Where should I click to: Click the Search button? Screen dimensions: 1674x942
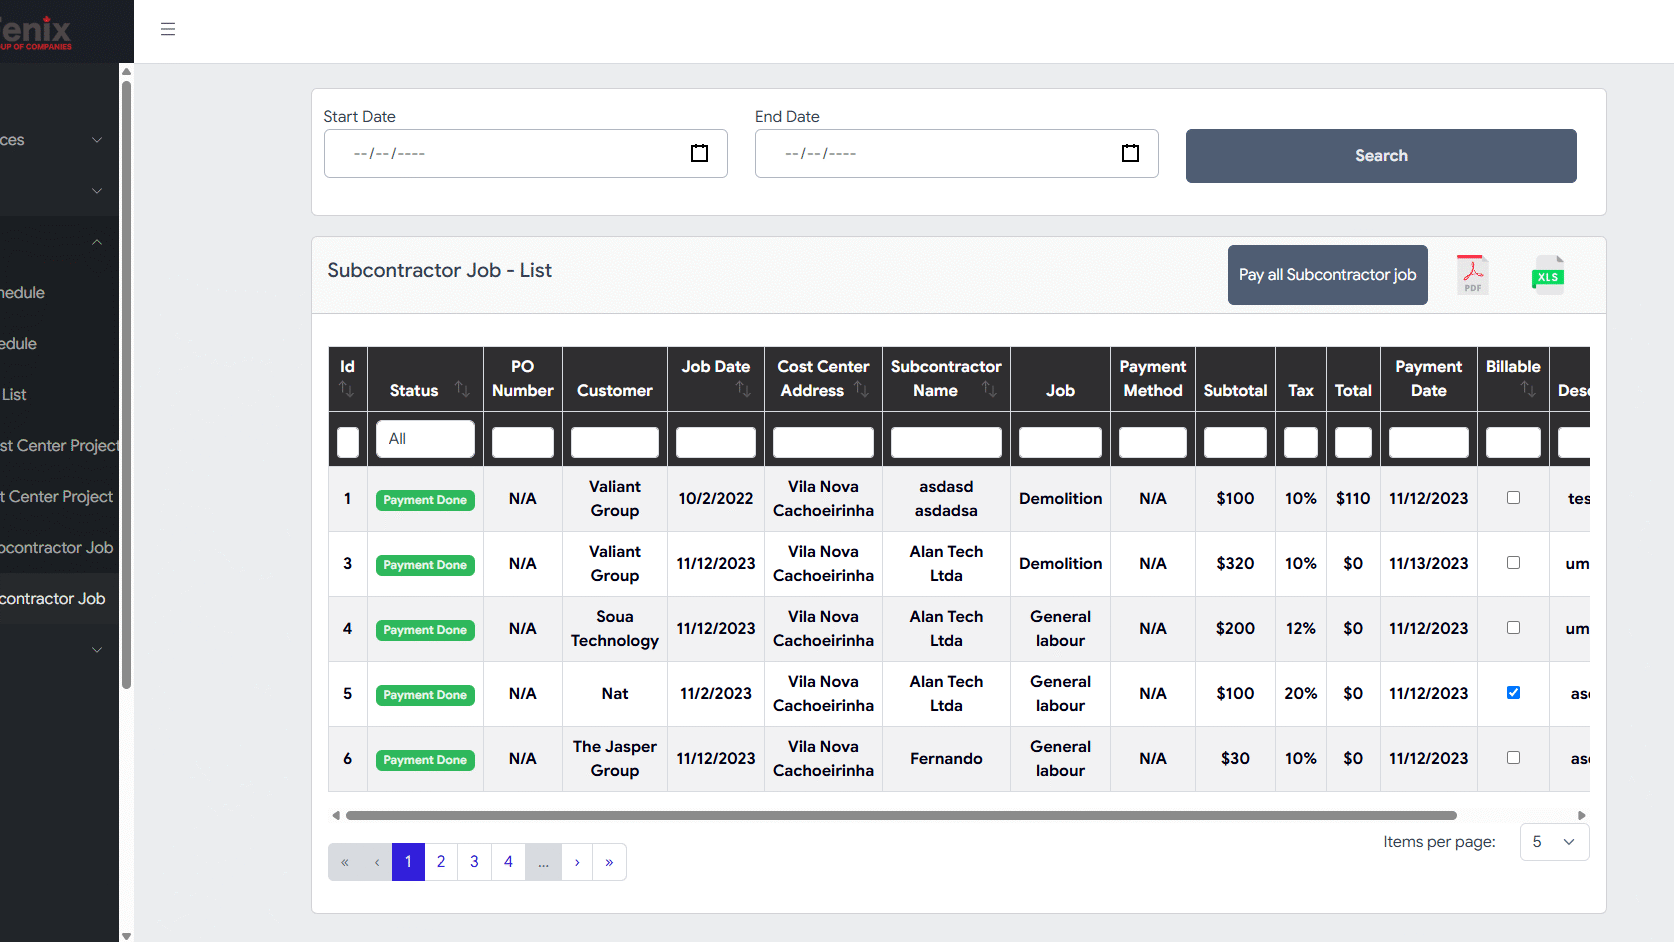[x=1381, y=156]
